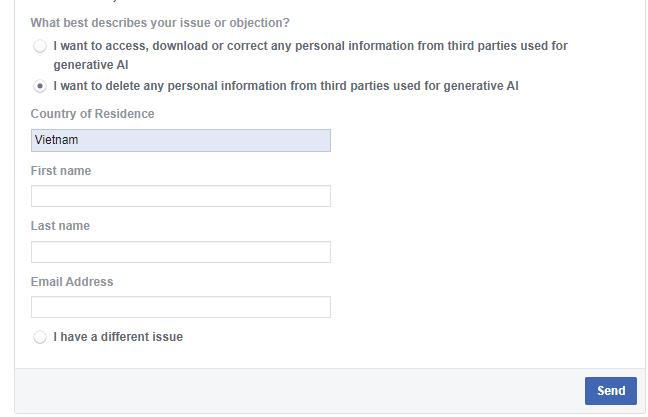
Task: Choose the 'I have a different issue' radio button
Action: pyautogui.click(x=40, y=337)
